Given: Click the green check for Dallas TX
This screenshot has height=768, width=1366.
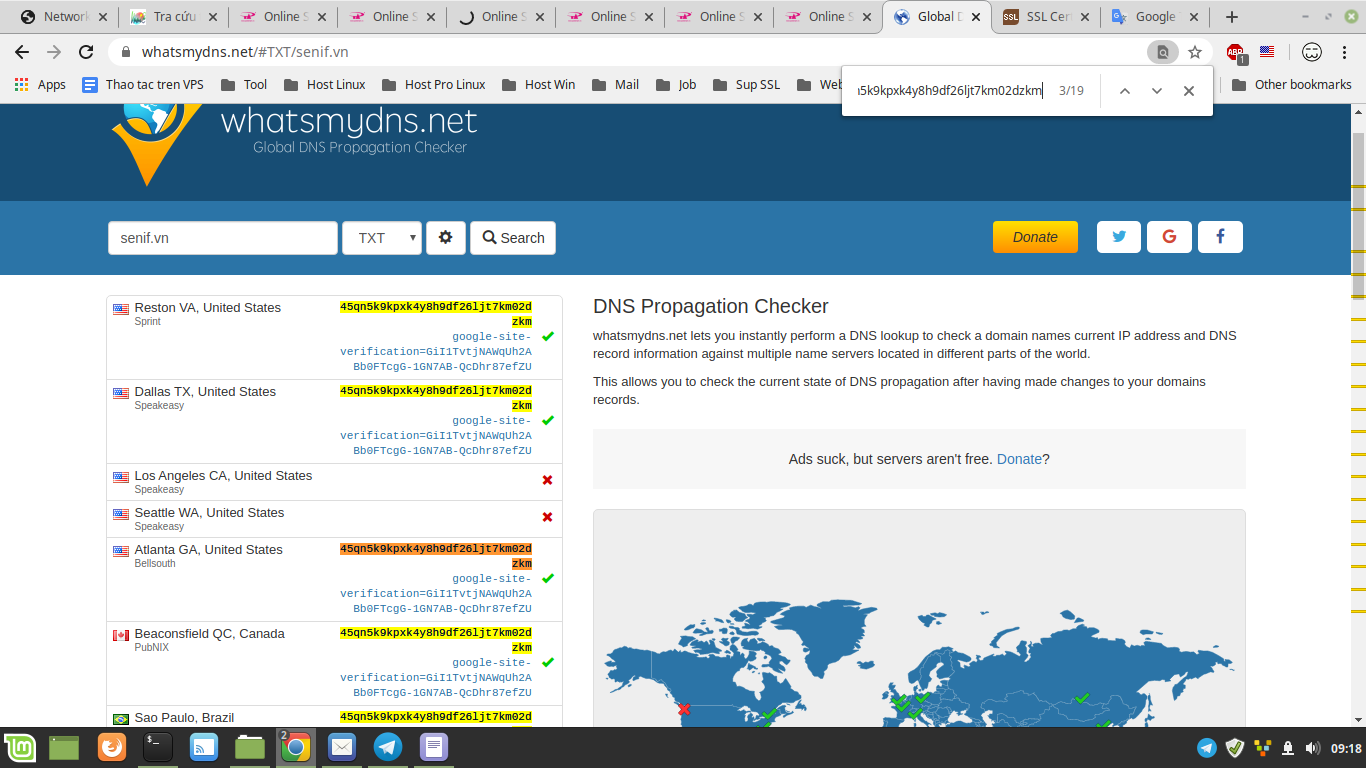Looking at the screenshot, I should (547, 421).
